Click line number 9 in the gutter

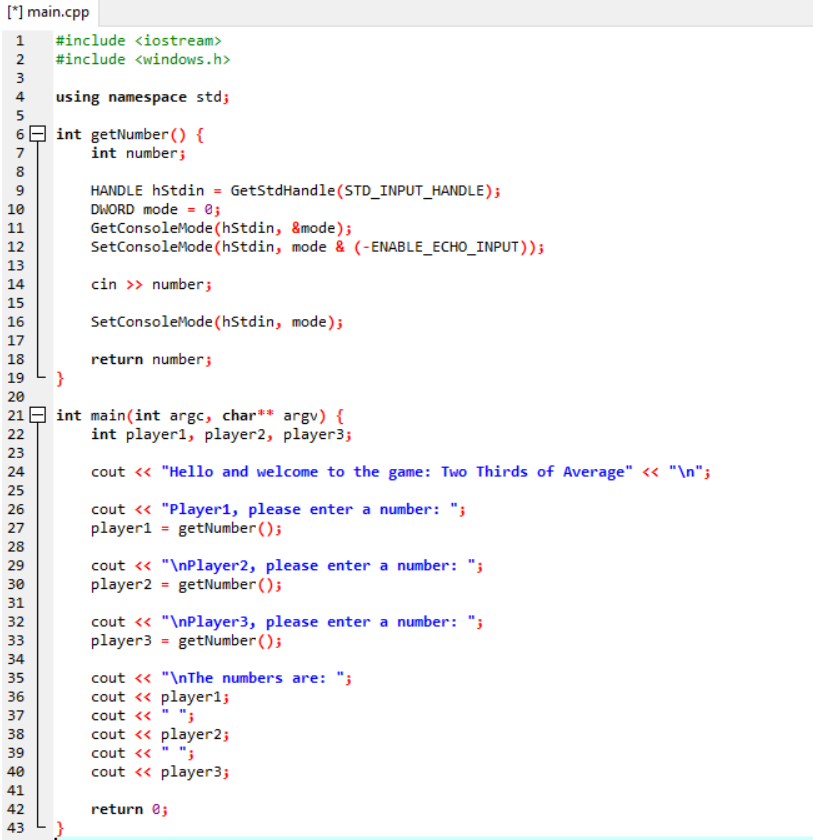pyautogui.click(x=19, y=190)
